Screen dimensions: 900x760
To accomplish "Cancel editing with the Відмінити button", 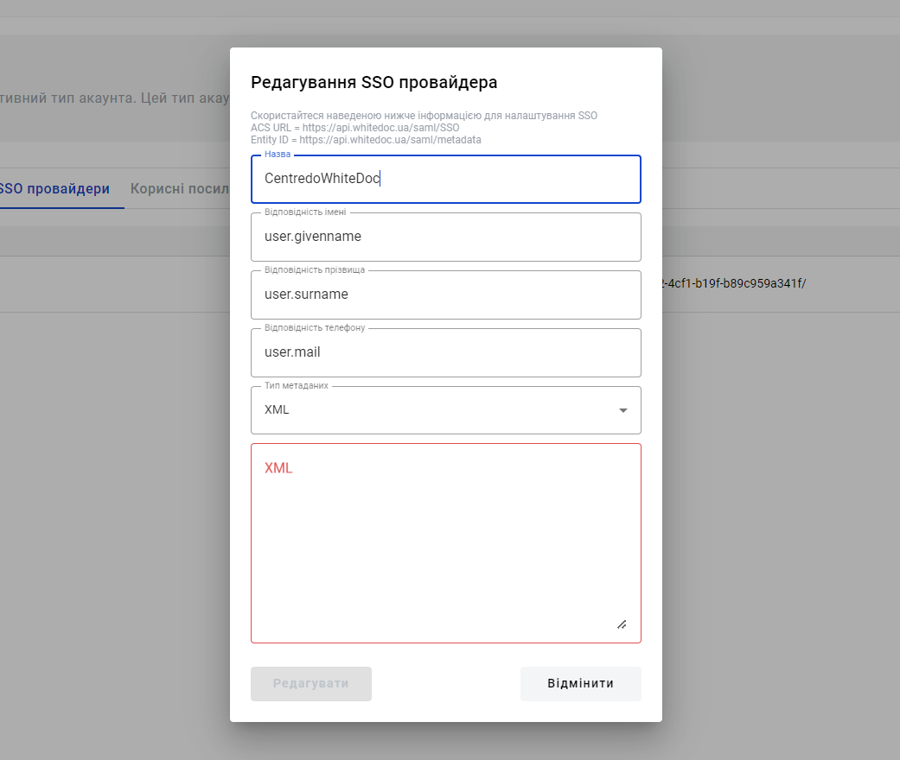I will click(580, 684).
